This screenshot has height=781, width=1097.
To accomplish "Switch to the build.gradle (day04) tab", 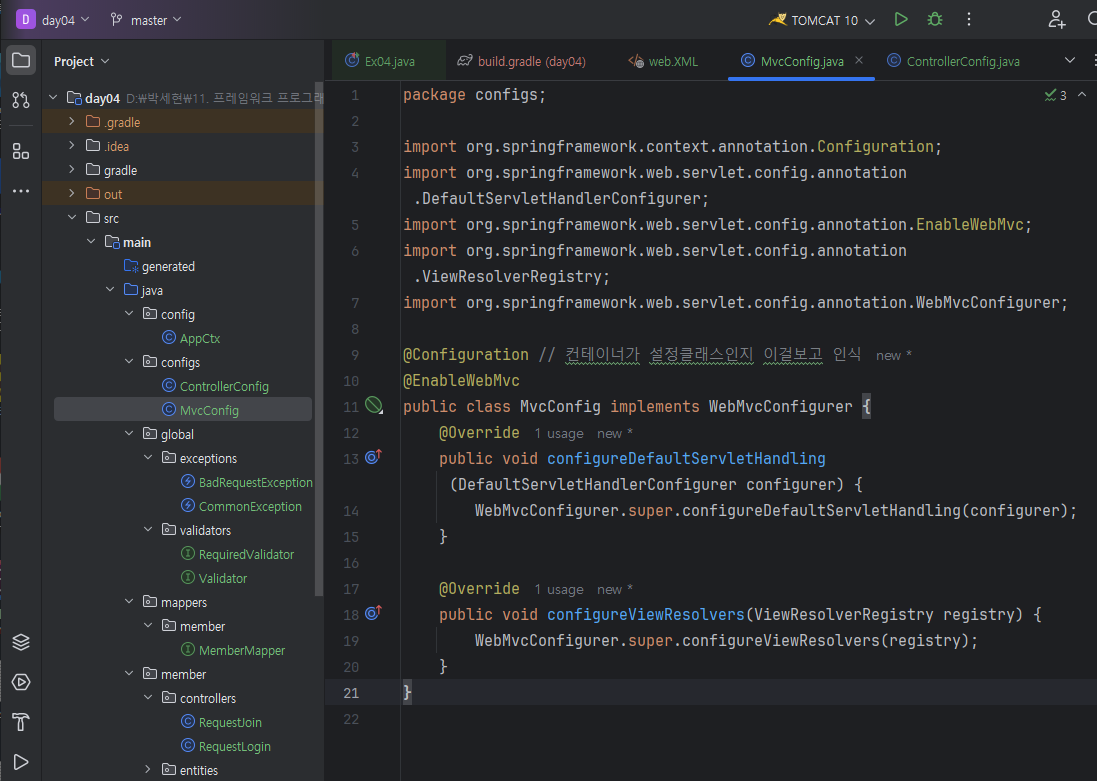I will pyautogui.click(x=531, y=61).
